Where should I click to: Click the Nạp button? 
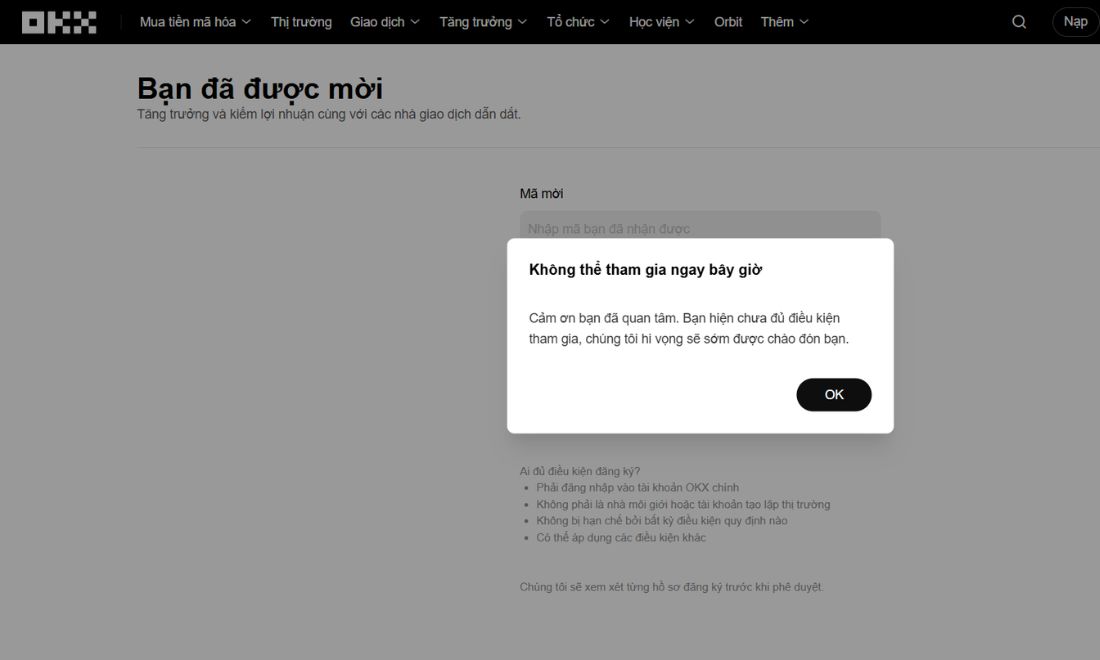tap(1075, 22)
